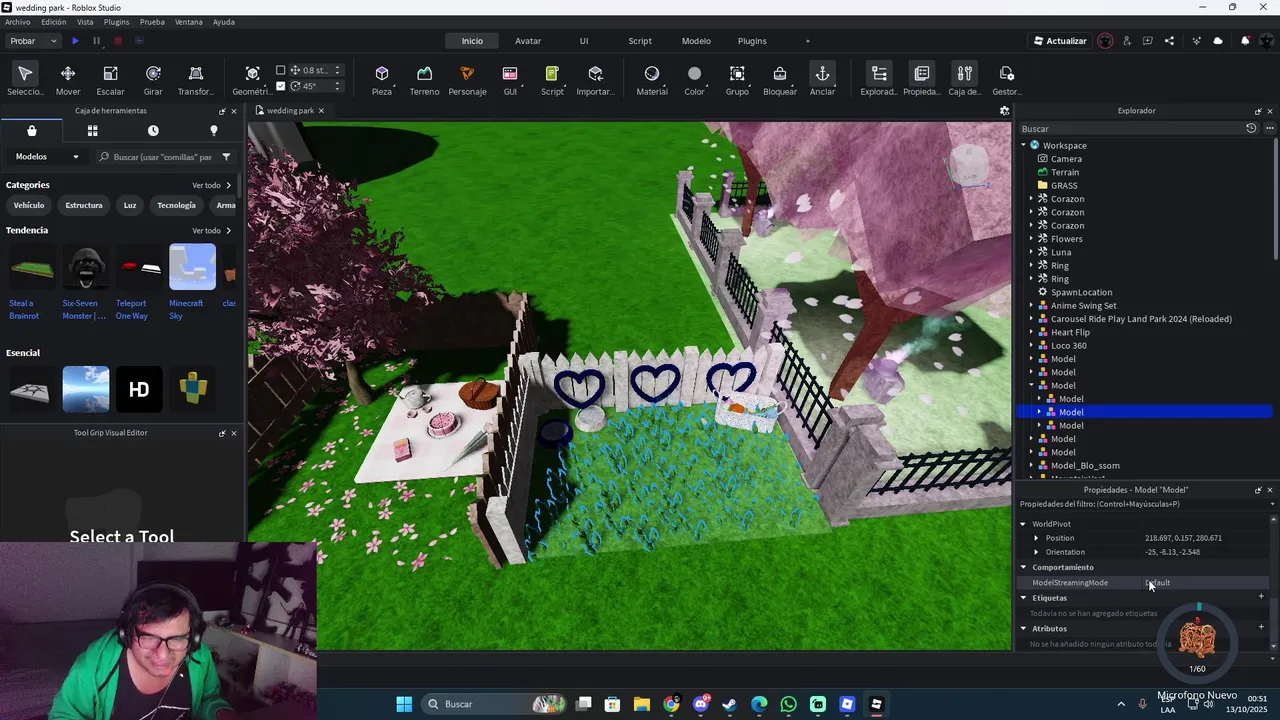This screenshot has height=720, width=1280.
Task: Open viewport settings gear icon
Action: (1005, 111)
